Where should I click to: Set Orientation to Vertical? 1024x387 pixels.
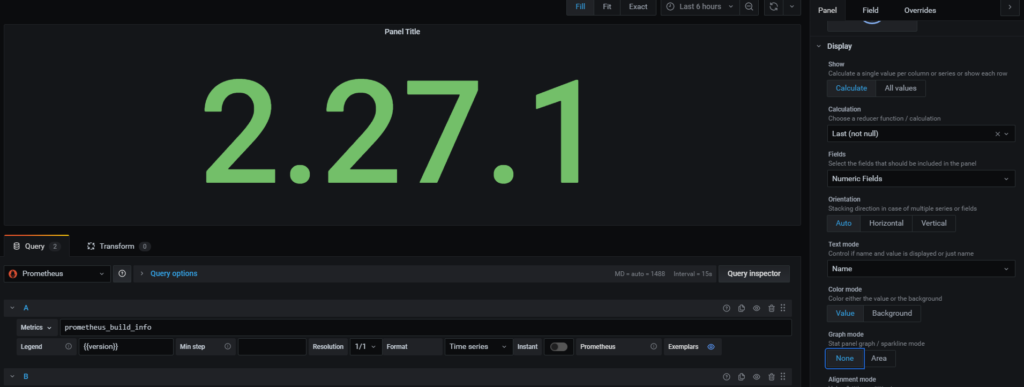pyautogui.click(x=934, y=223)
